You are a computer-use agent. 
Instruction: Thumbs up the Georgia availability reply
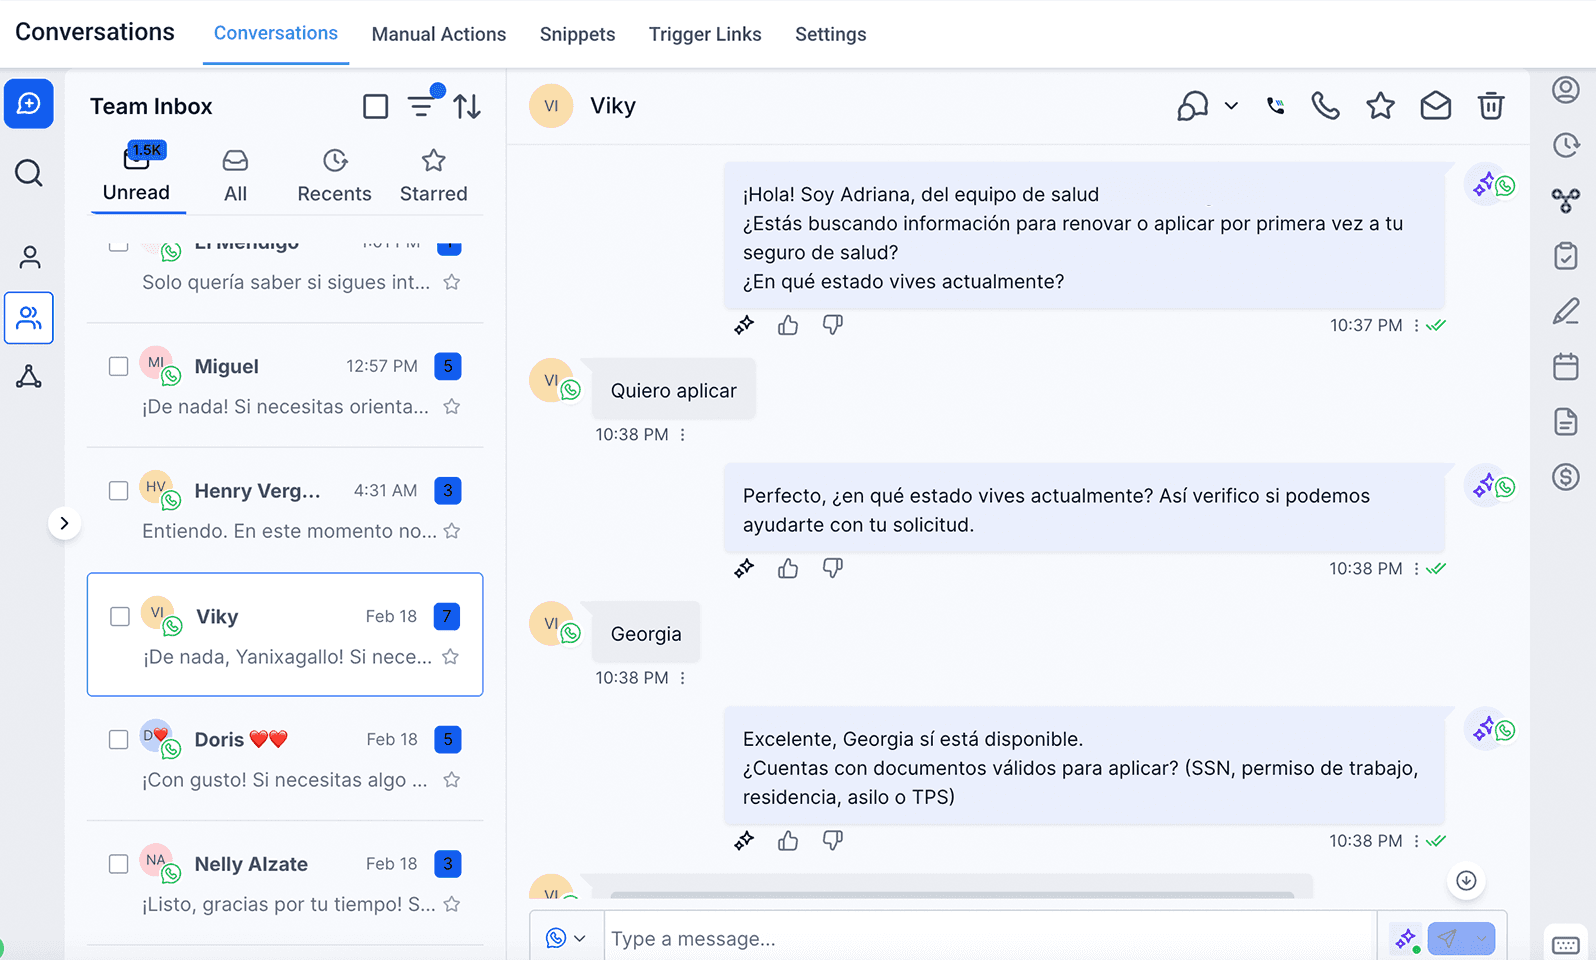pos(788,840)
